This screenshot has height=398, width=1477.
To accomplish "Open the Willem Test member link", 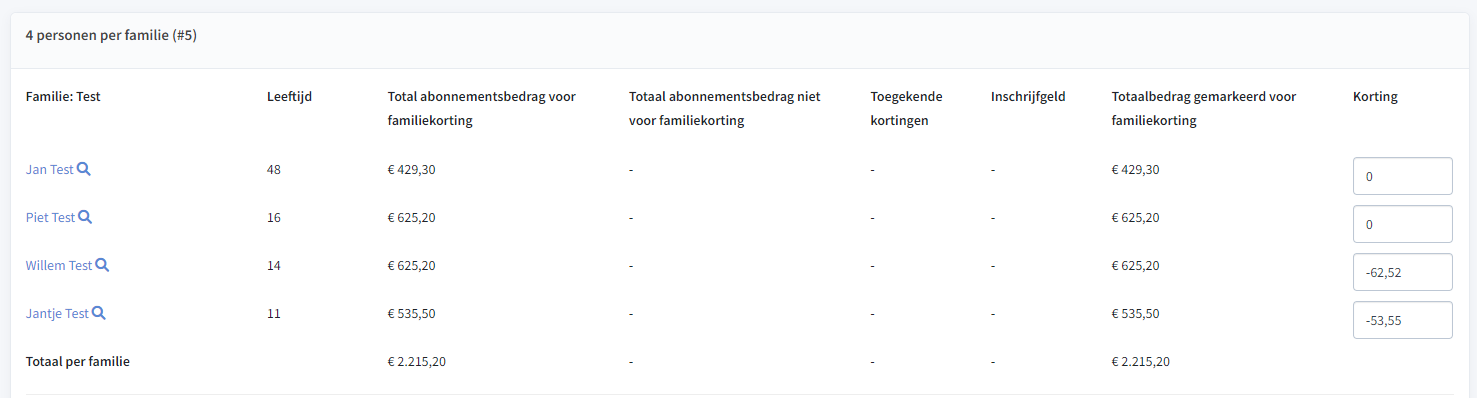I will point(59,266).
